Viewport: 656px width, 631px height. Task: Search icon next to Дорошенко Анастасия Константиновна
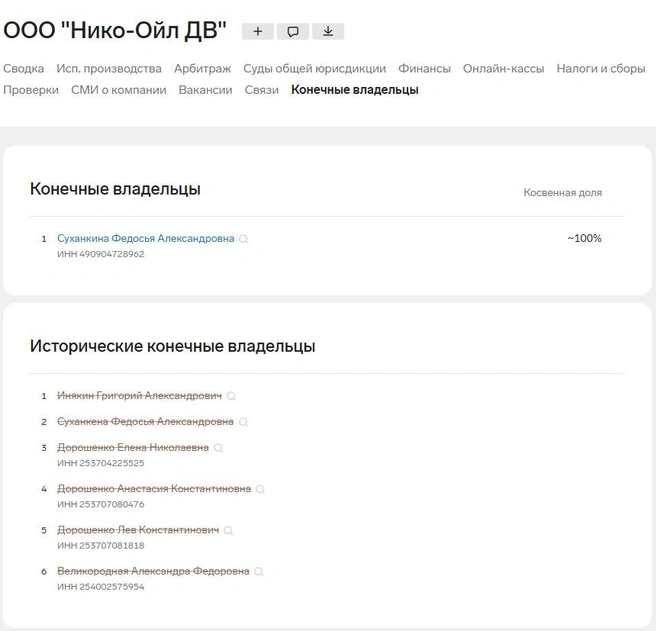pos(260,489)
